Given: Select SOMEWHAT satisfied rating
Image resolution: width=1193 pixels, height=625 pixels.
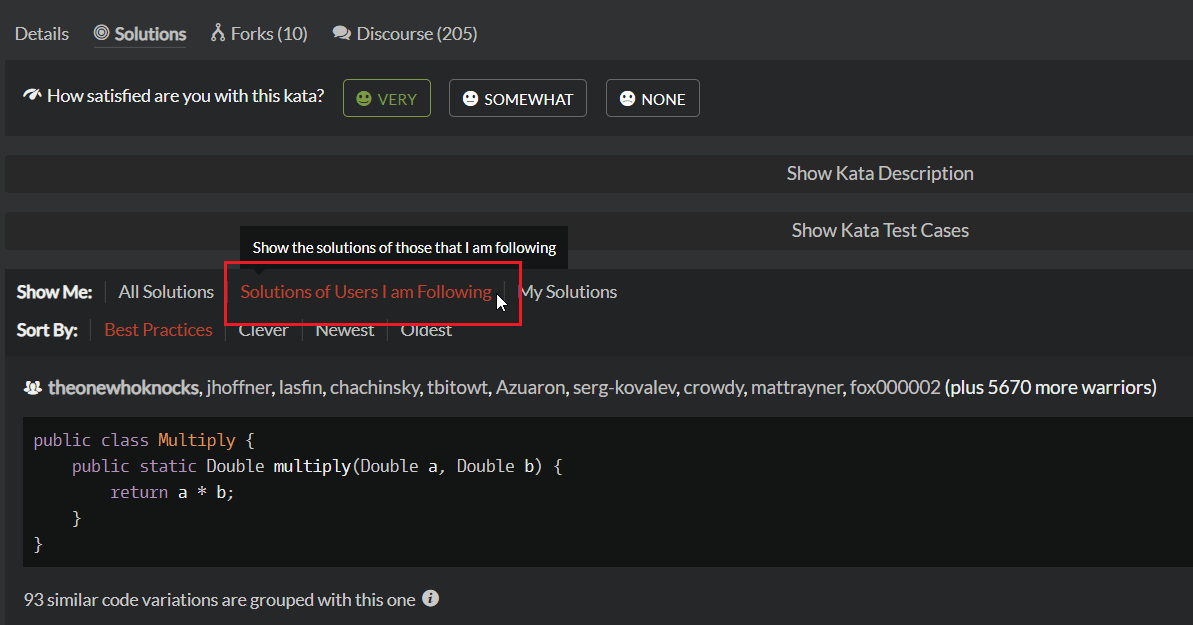Looking at the screenshot, I should 517,99.
